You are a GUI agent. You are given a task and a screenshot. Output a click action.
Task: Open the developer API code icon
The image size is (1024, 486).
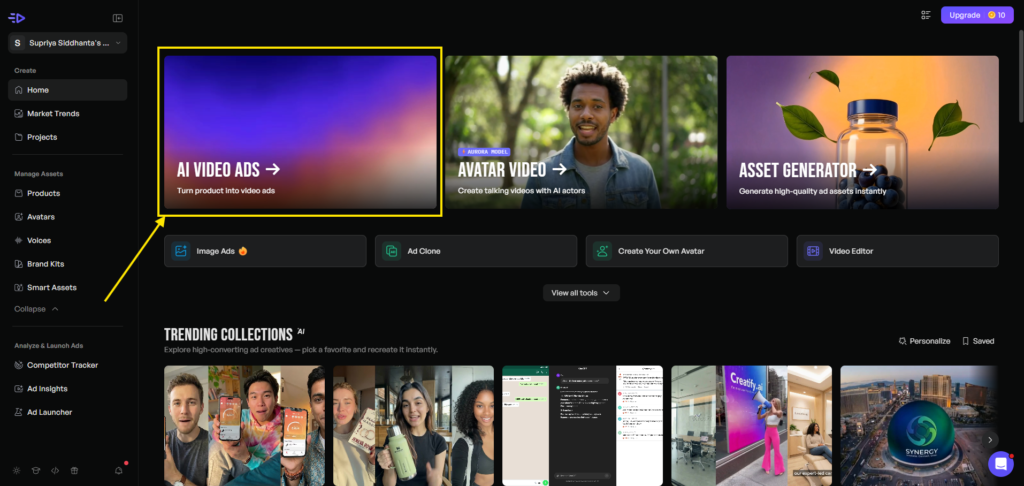[54, 470]
